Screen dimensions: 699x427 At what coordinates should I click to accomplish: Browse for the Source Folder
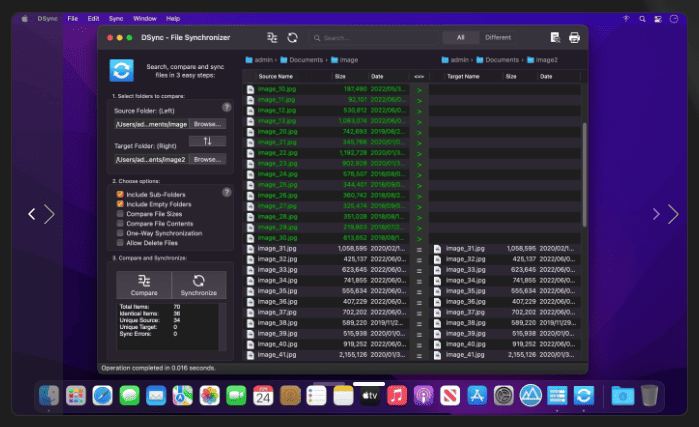(207, 124)
